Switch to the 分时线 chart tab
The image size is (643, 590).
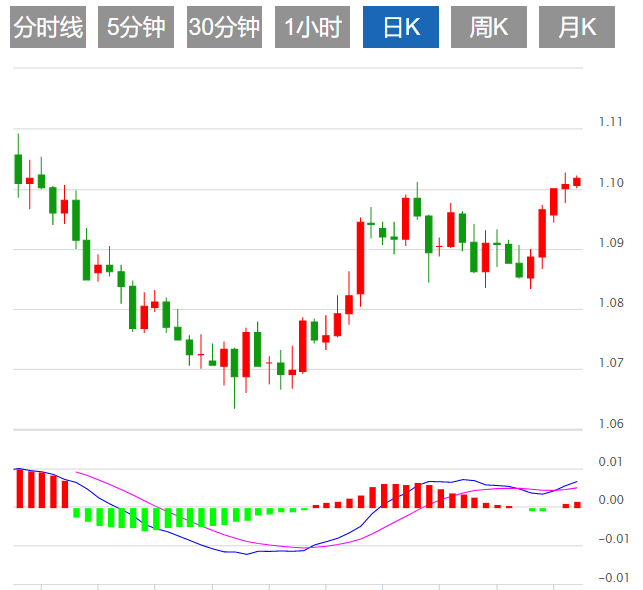pos(48,27)
